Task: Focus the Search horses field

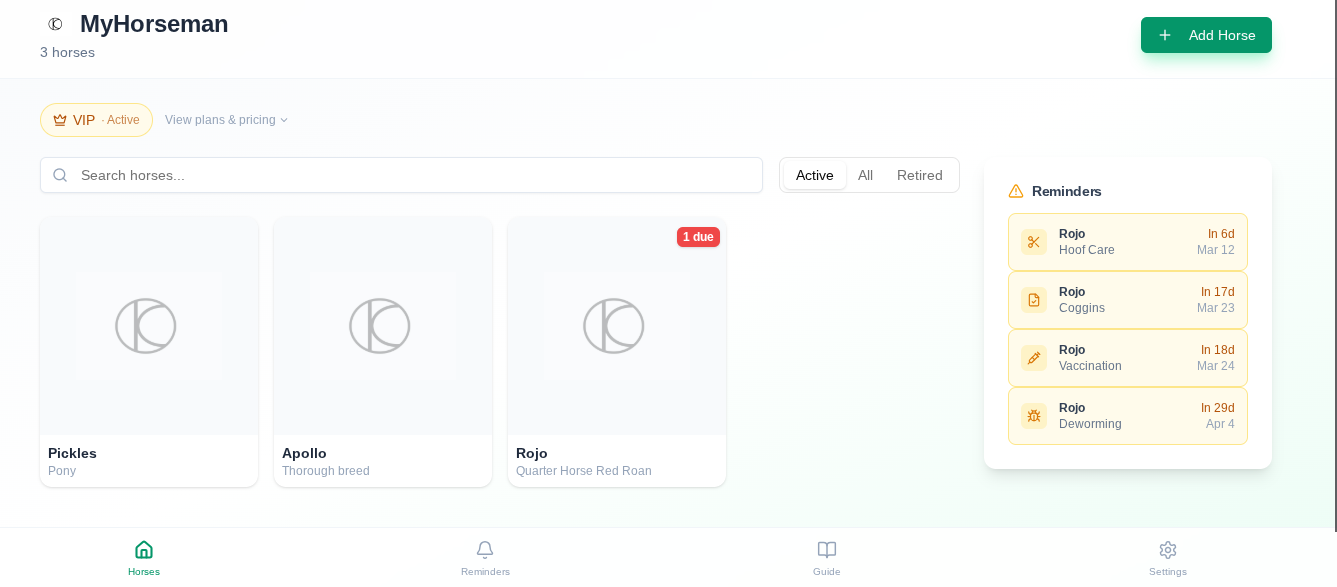Action: 401,175
